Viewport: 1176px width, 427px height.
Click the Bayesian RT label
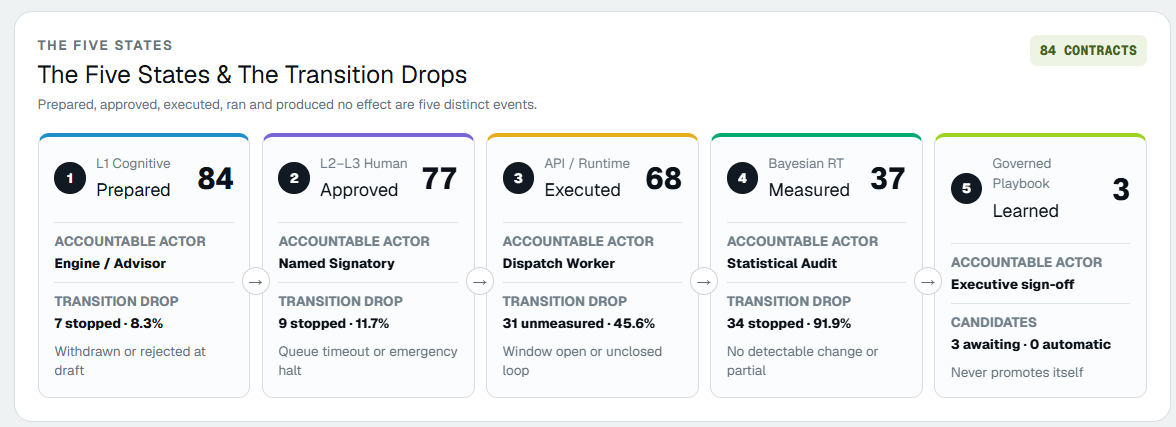coord(806,164)
